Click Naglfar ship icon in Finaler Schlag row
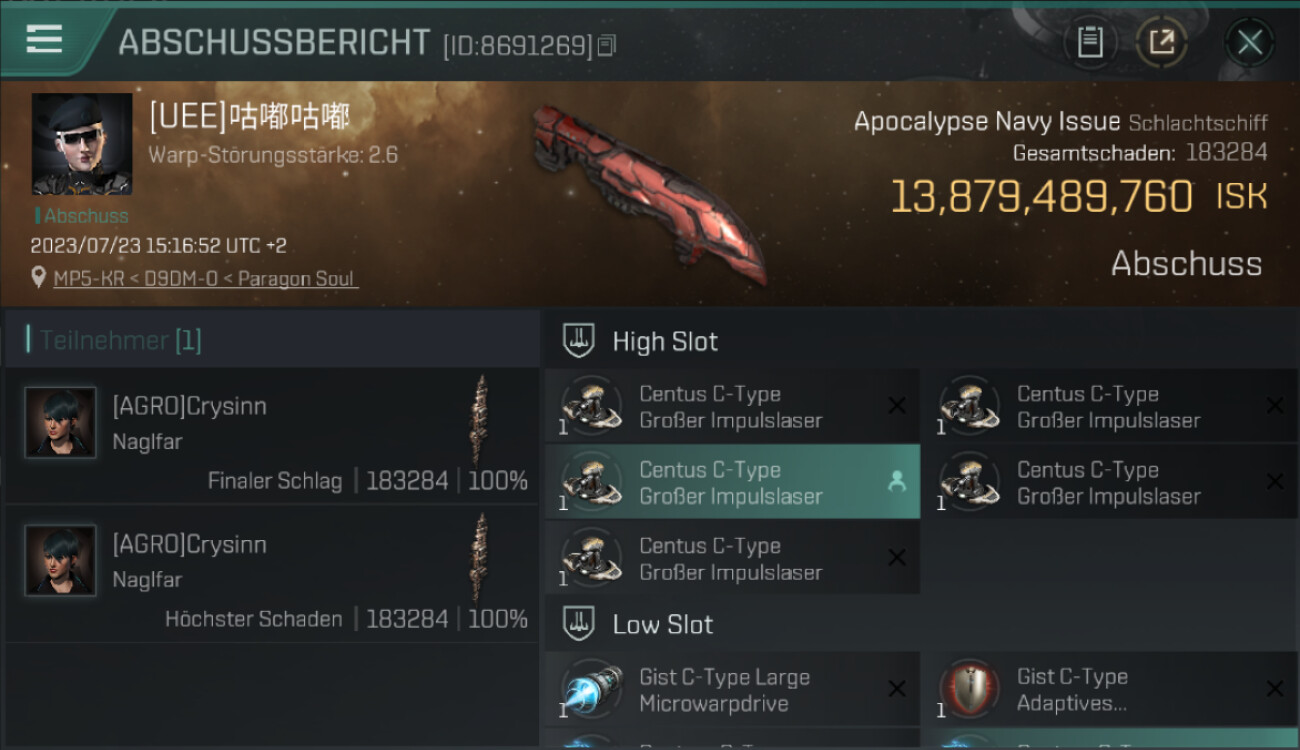Image resolution: width=1300 pixels, height=750 pixels. 481,419
